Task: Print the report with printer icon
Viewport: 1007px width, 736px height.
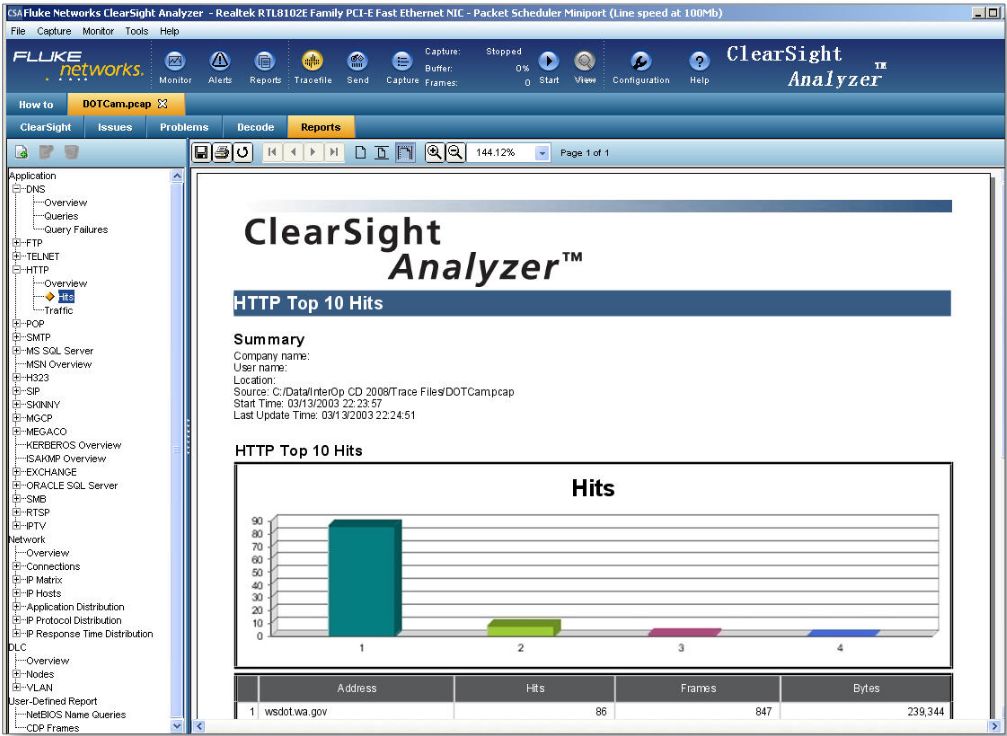Action: (222, 153)
